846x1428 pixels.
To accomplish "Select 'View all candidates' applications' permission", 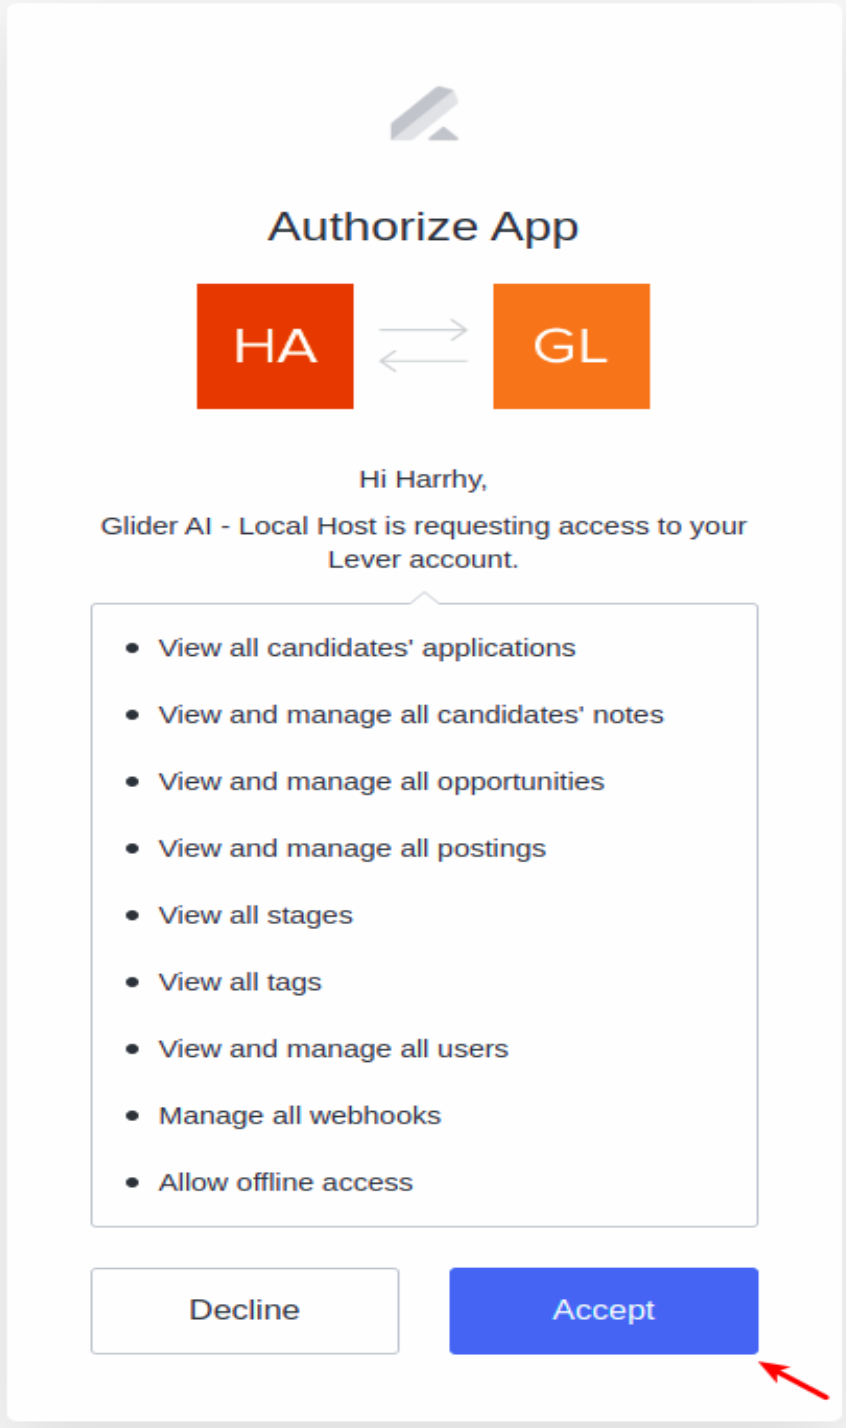I will coord(366,648).
